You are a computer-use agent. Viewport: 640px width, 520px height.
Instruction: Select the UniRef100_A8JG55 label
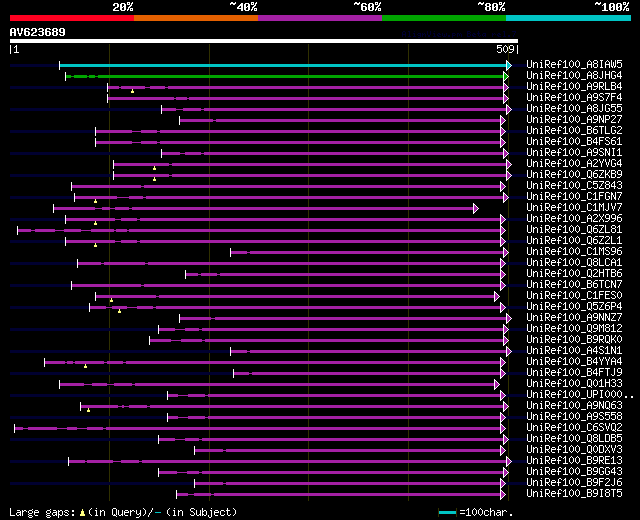point(574,109)
